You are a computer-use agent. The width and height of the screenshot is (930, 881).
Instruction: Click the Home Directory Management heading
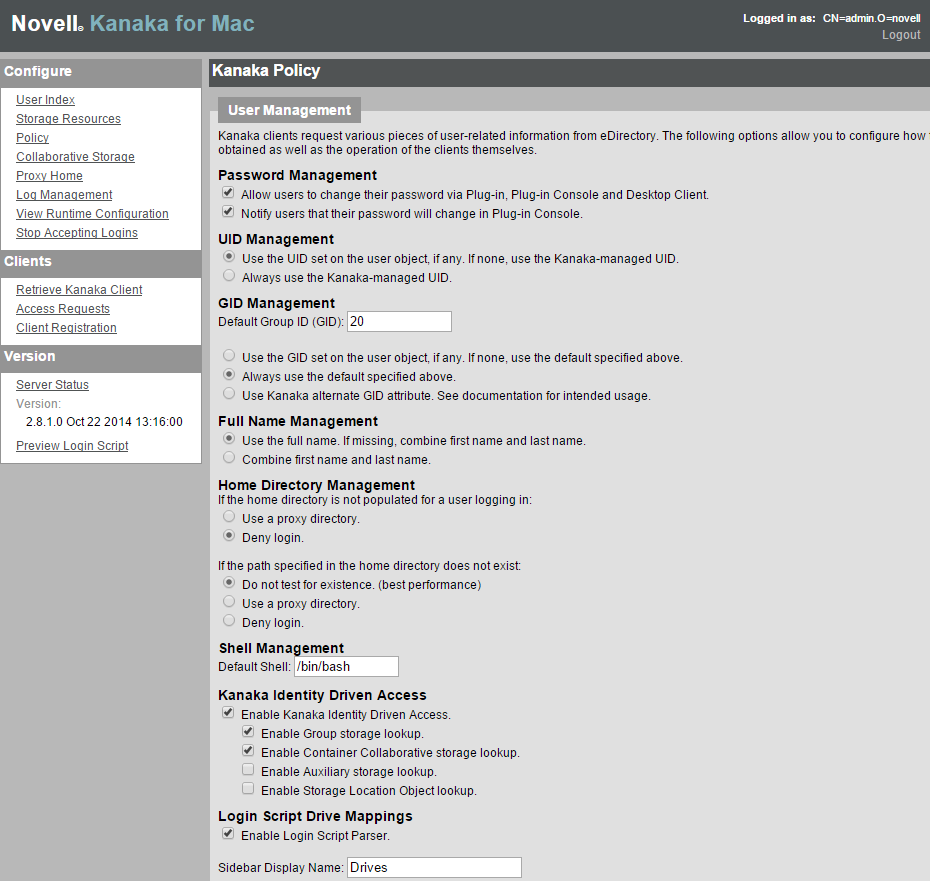point(317,485)
